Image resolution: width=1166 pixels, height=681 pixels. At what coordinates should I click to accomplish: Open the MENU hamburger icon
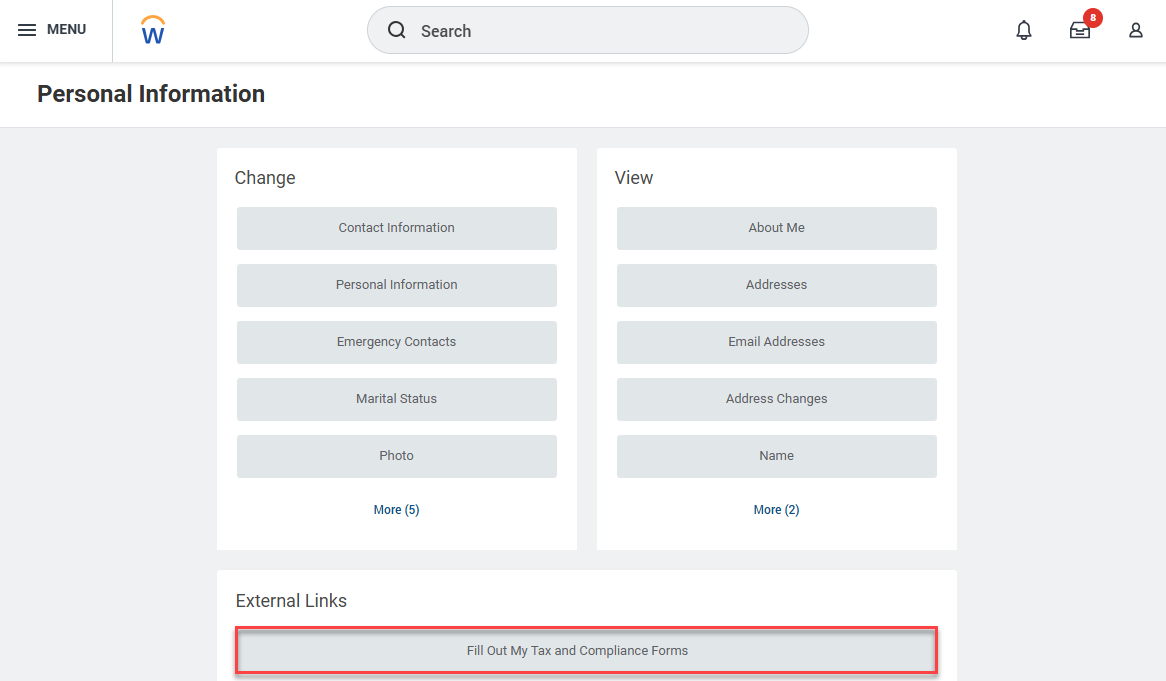27,29
